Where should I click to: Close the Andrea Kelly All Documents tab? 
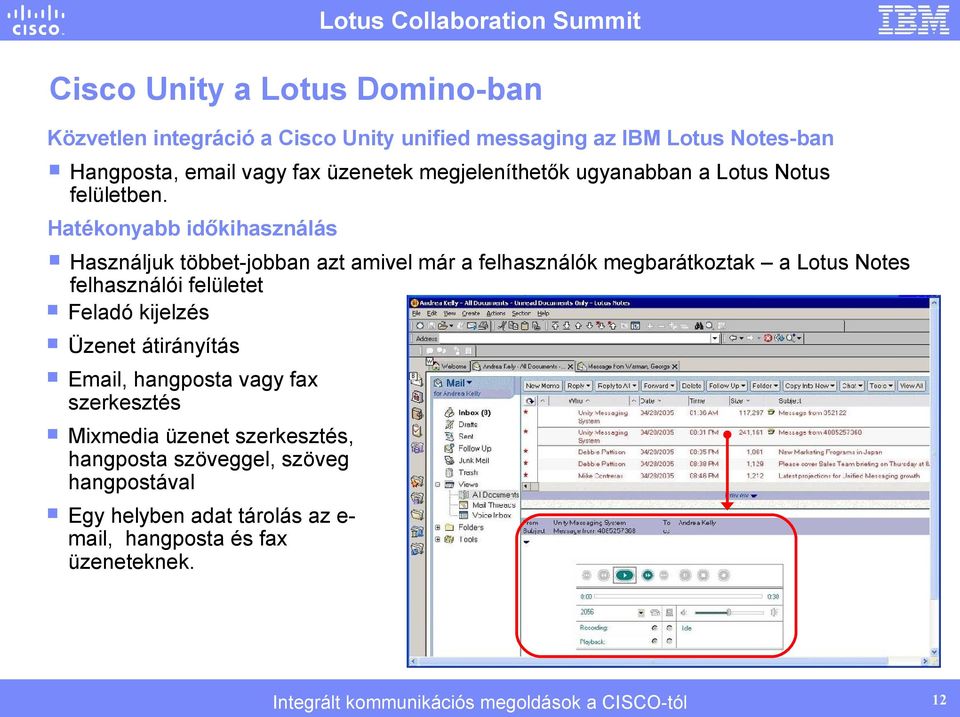coord(570,366)
